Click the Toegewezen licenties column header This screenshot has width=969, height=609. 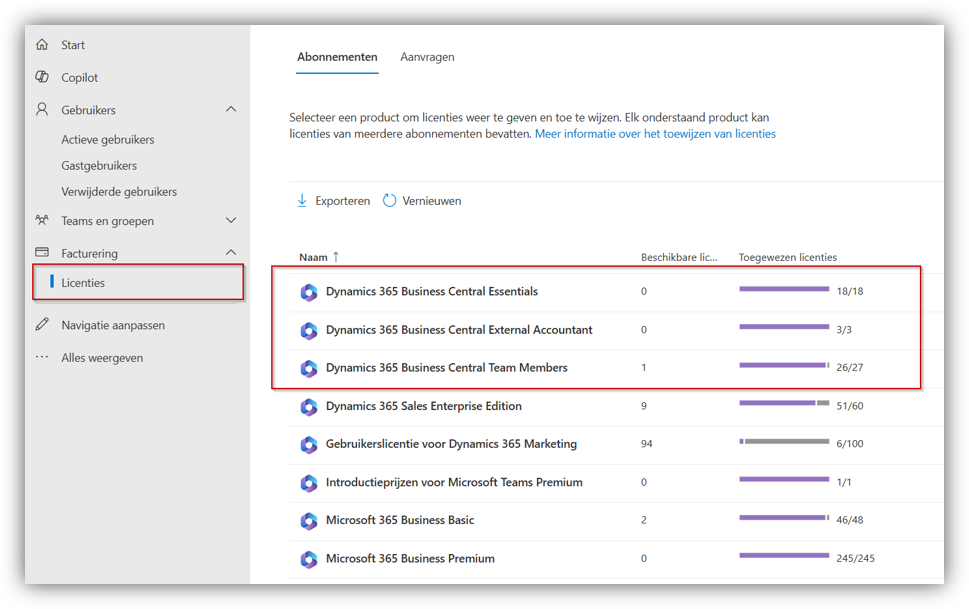pyautogui.click(x=788, y=257)
